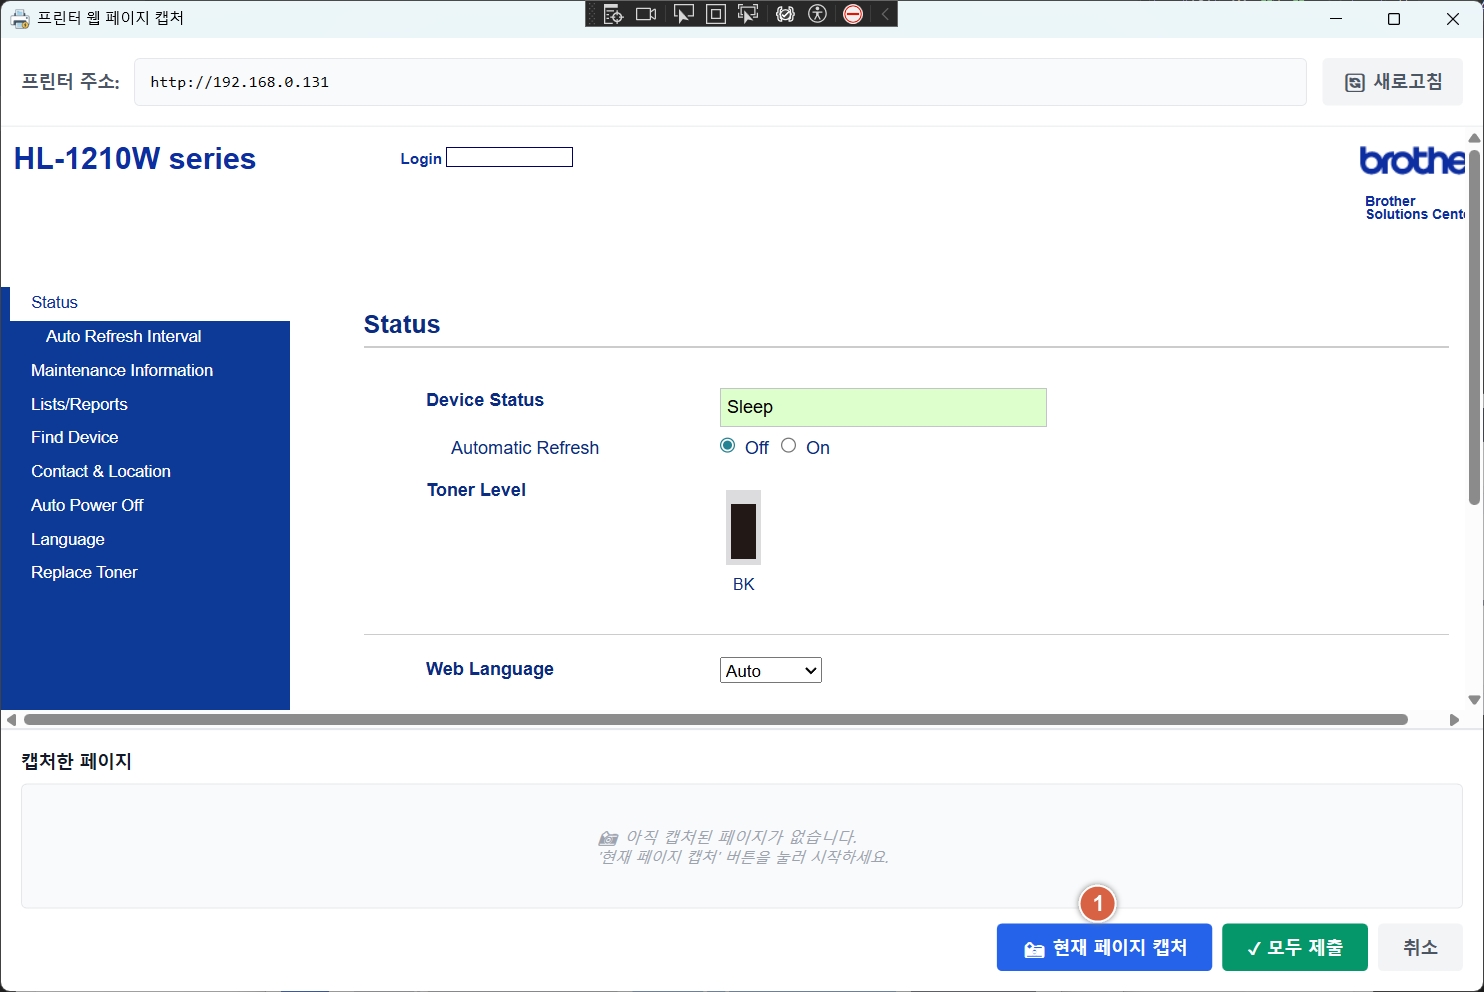Go to Auto Power Off page
The image size is (1484, 992).
(x=87, y=505)
